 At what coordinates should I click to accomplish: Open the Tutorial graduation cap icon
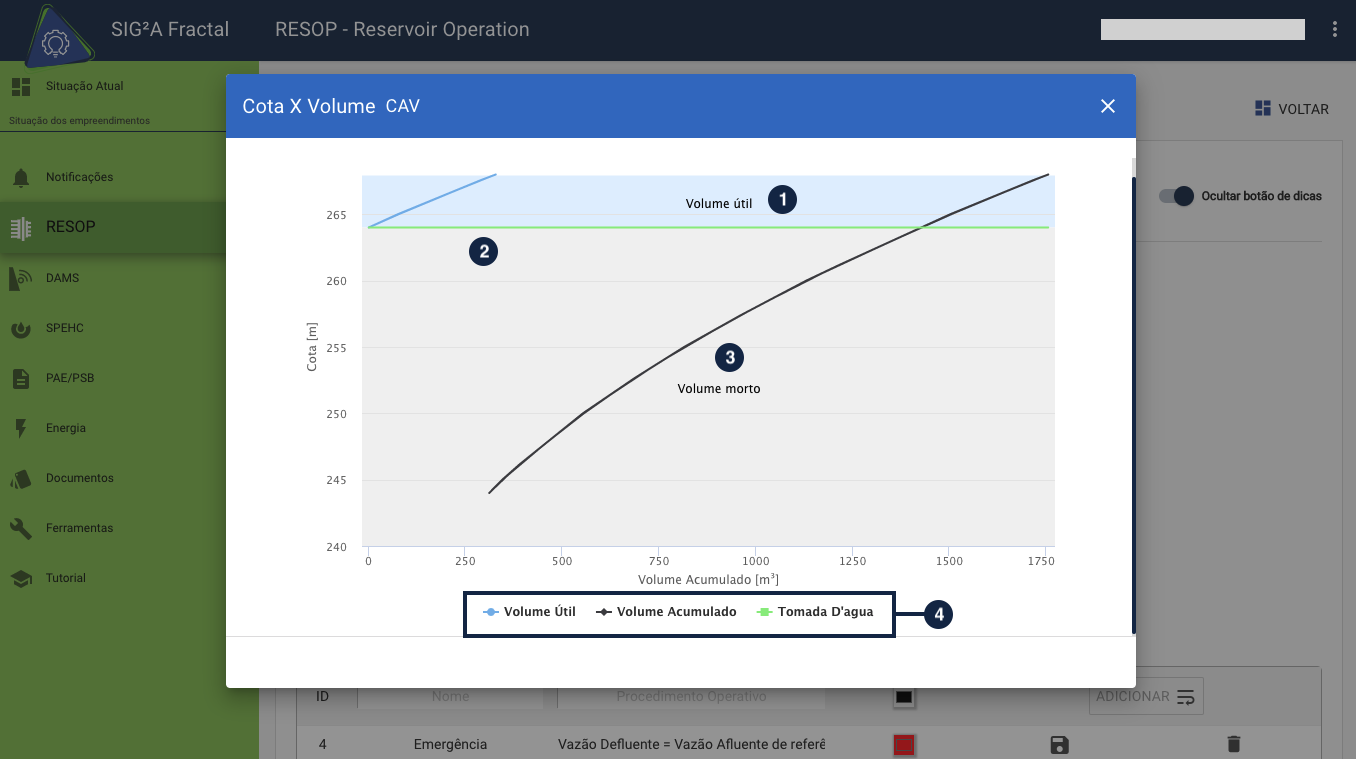[21, 578]
